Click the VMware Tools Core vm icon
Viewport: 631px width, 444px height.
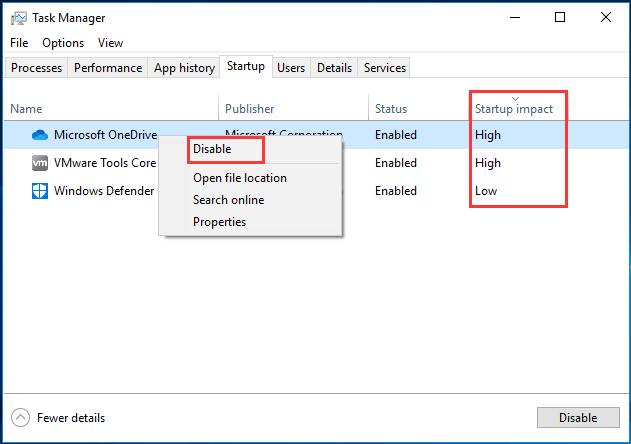[40, 163]
